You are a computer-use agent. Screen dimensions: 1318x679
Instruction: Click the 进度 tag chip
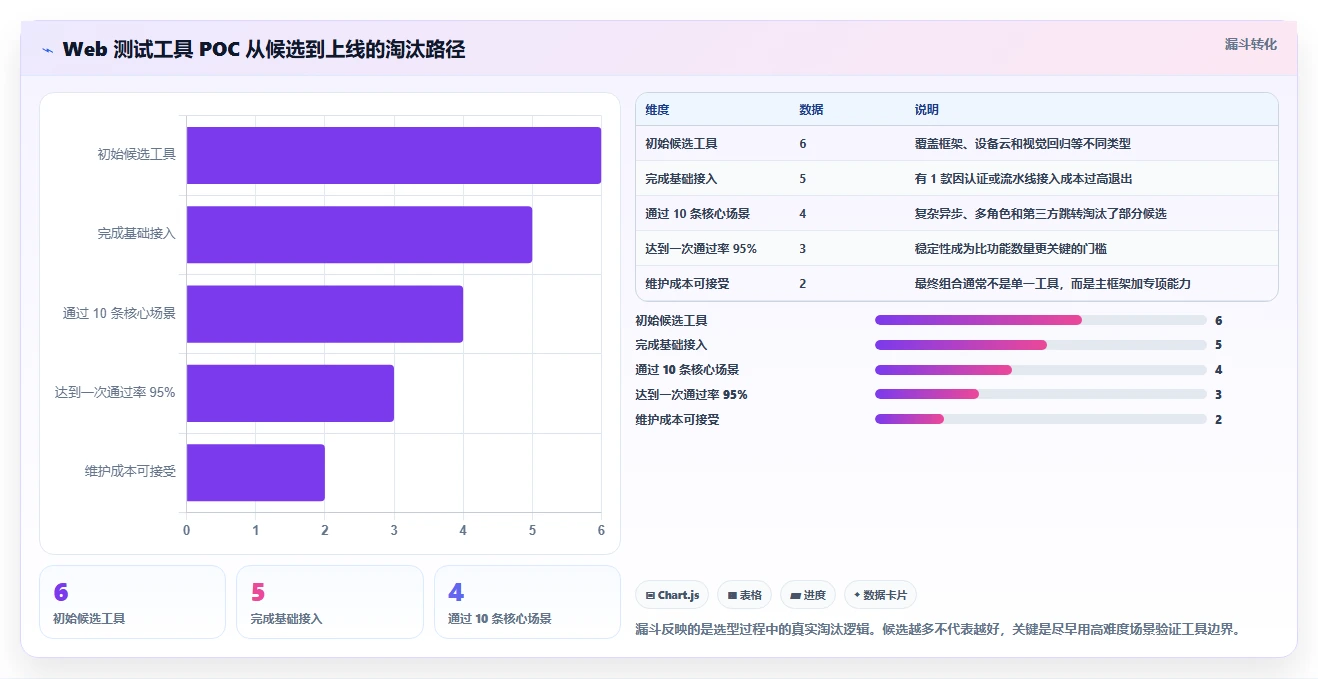[x=808, y=595]
